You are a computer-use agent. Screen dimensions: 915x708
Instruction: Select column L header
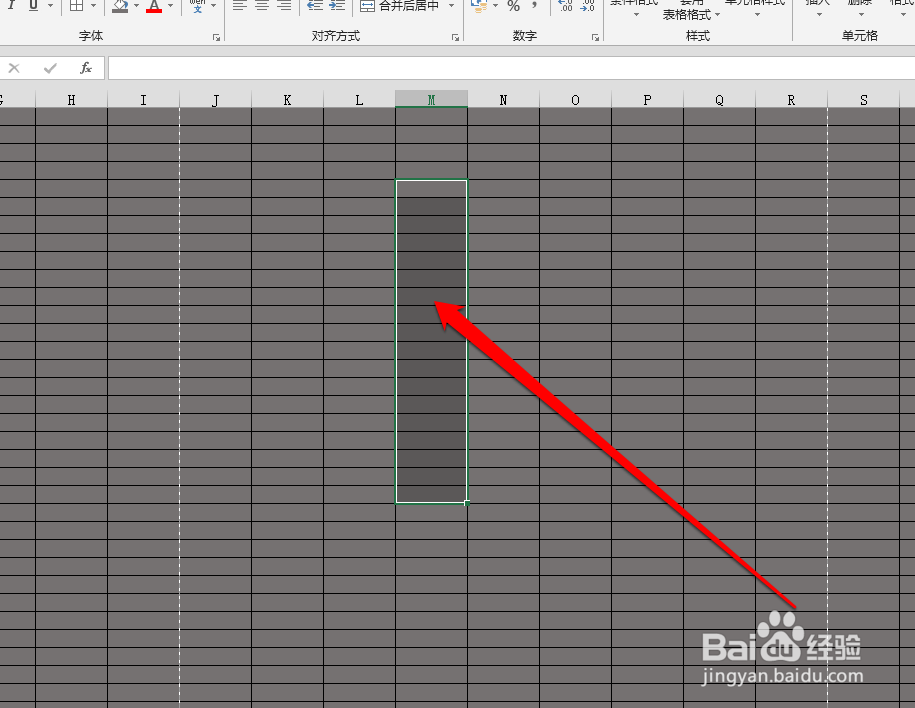[x=359, y=100]
